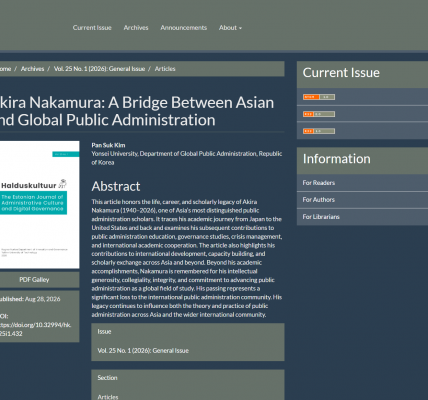Follow the article DOI link
428x400 pixels.
[x=35, y=329]
